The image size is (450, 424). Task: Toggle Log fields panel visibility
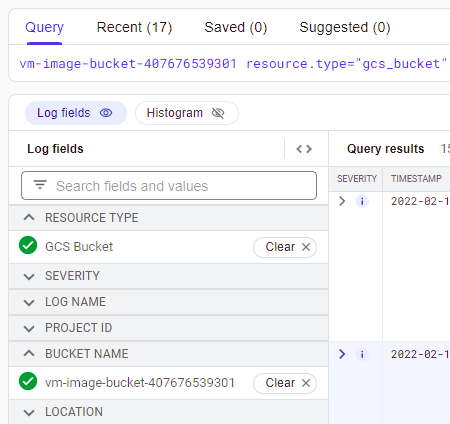pos(76,113)
